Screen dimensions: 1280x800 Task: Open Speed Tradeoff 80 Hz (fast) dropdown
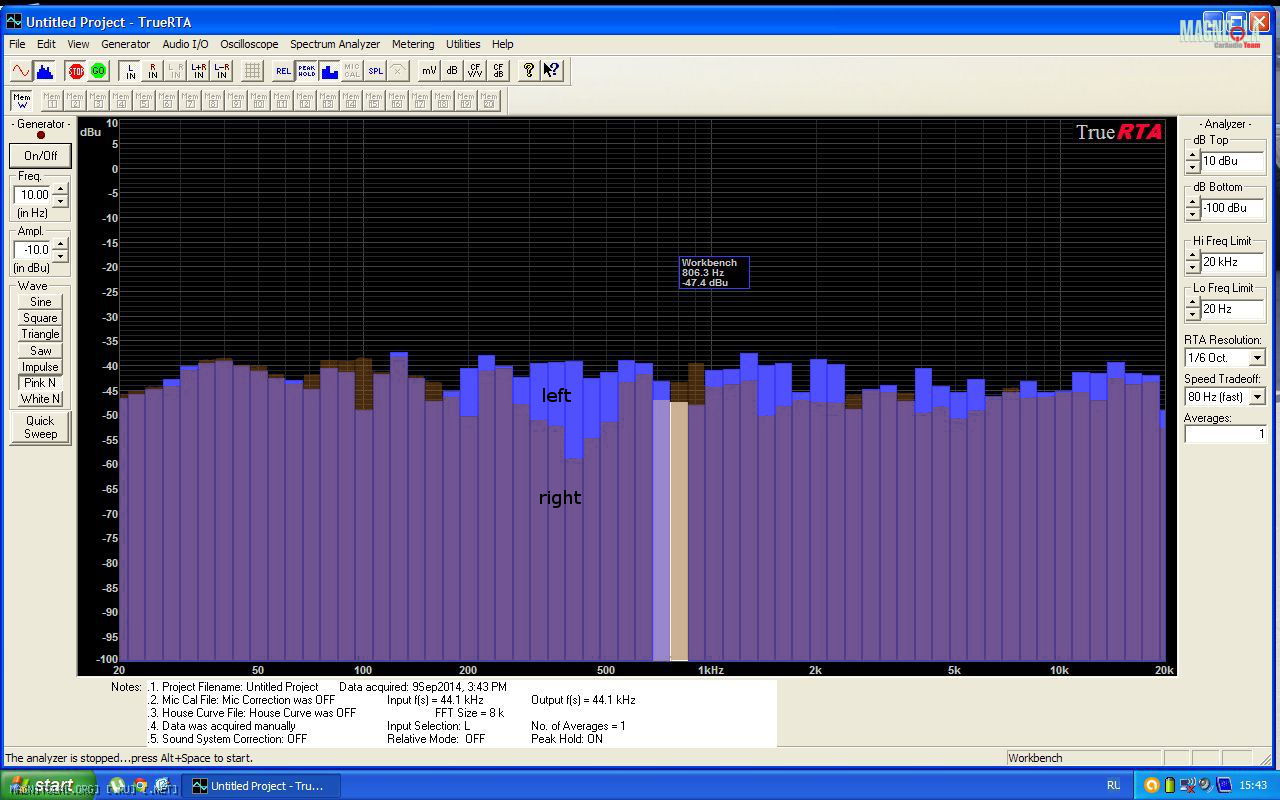click(x=1257, y=397)
